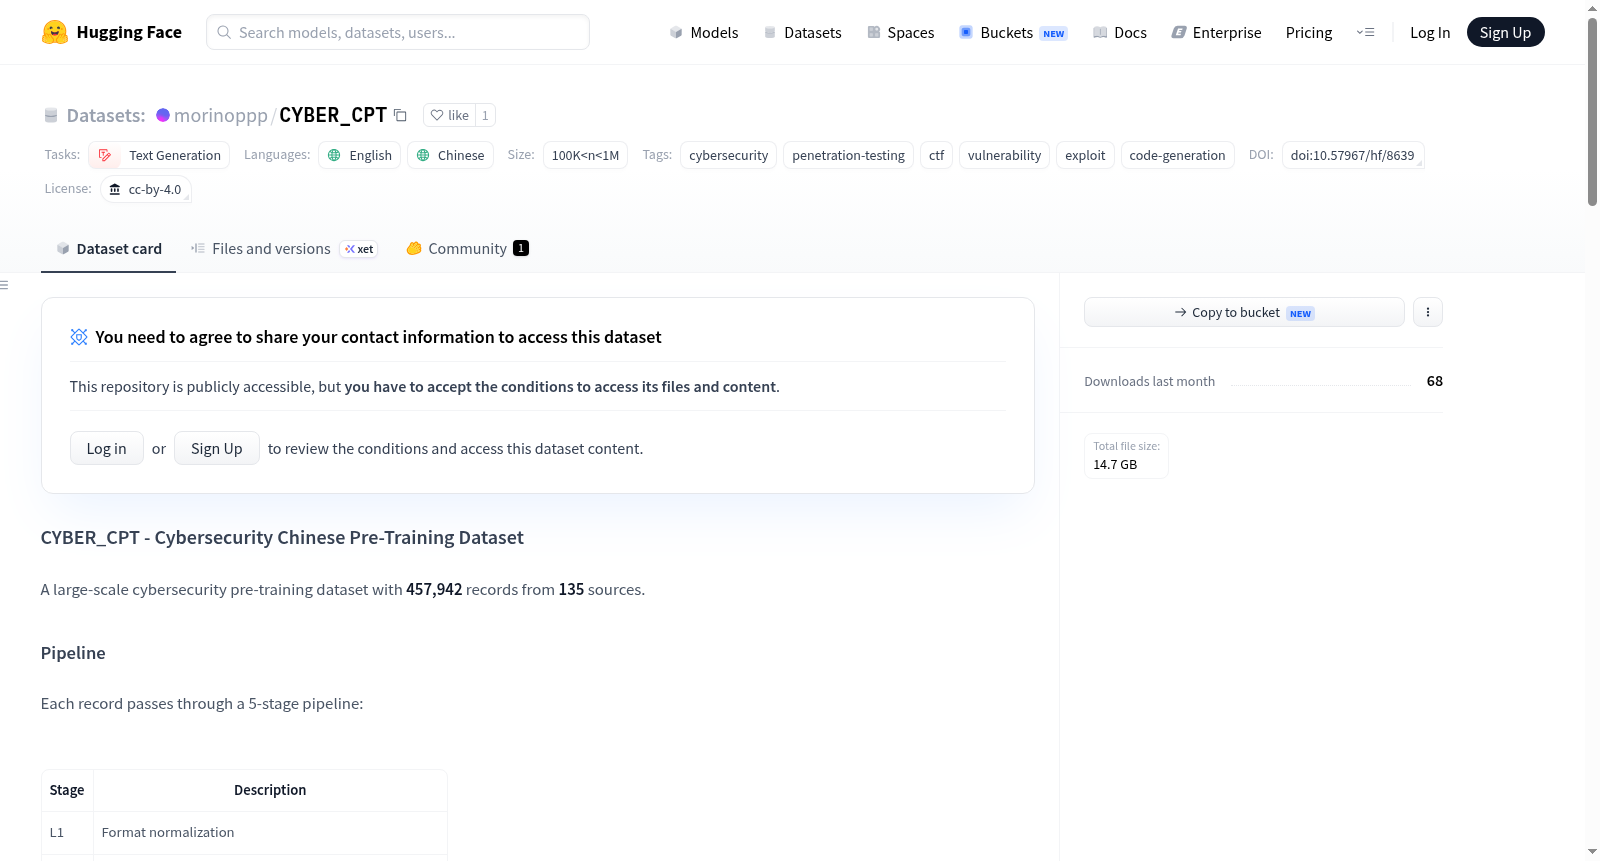Screen dimensions: 1600x861
Task: Open the cc-by-4.0 license dropdown
Action: coord(146,189)
